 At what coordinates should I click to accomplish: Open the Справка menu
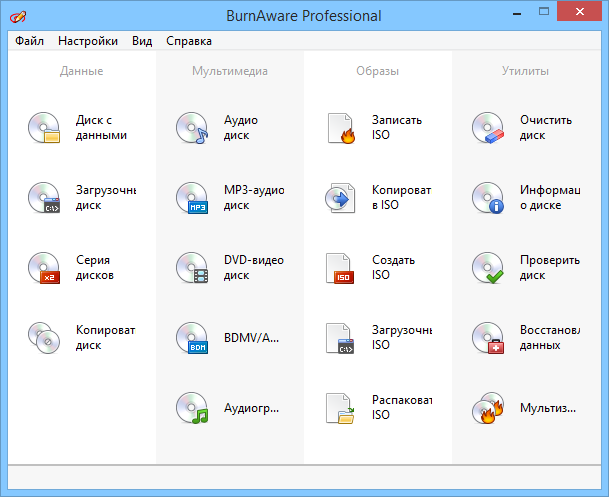click(x=188, y=41)
